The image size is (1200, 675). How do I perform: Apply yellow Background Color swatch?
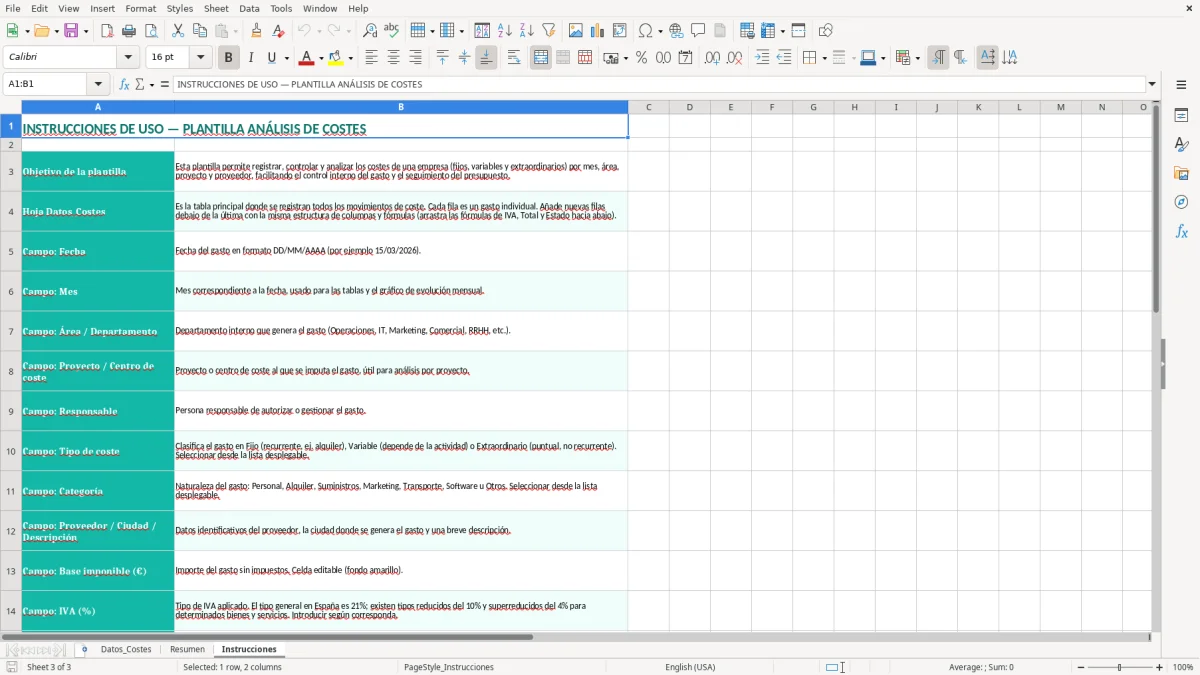pos(335,58)
